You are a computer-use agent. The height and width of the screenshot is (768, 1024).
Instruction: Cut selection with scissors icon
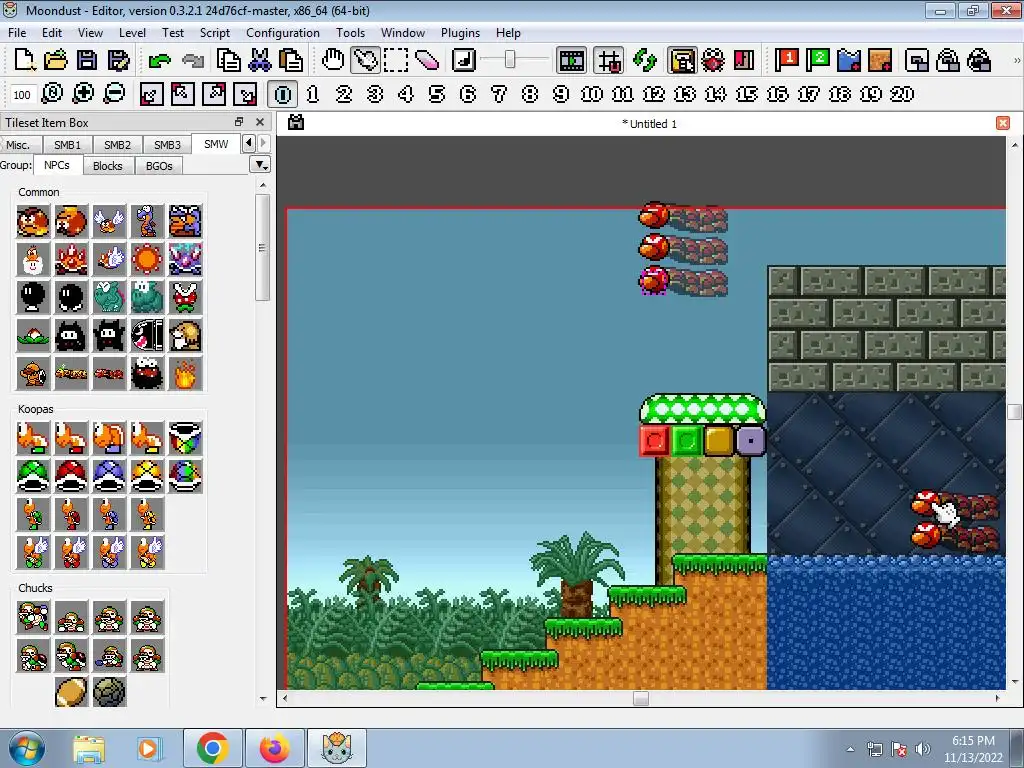pos(260,61)
